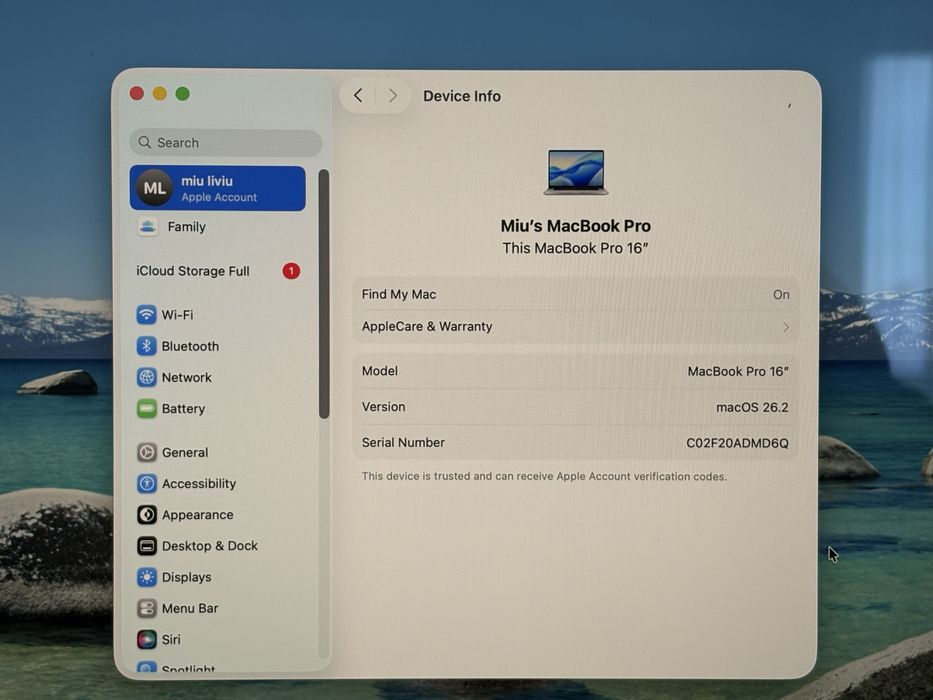
Task: Click the Miu's MacBook Pro heading
Action: (x=575, y=226)
